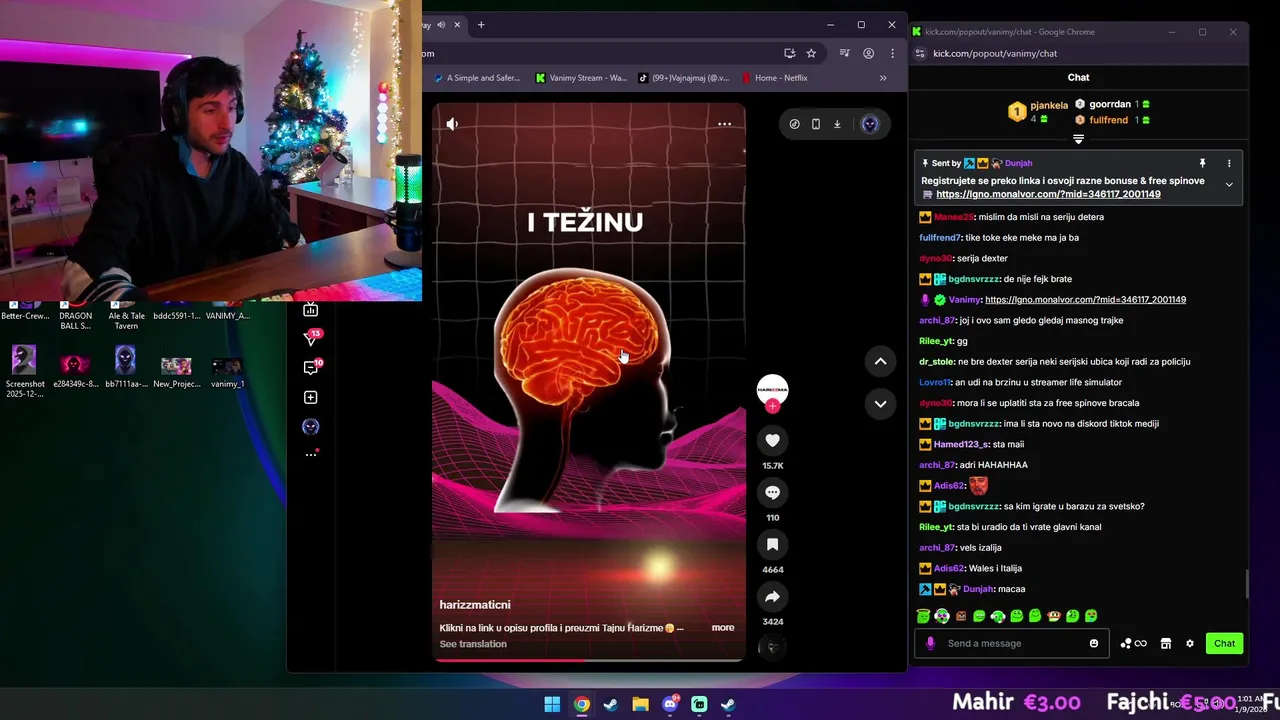Open Chrome from the taskbar
Screen dimensions: 1280x720
pyautogui.click(x=581, y=704)
